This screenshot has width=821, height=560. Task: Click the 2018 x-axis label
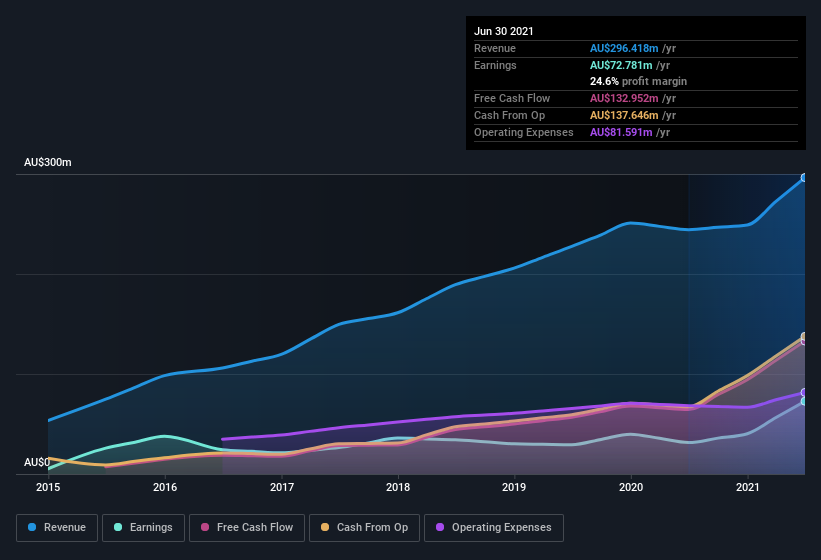[398, 487]
